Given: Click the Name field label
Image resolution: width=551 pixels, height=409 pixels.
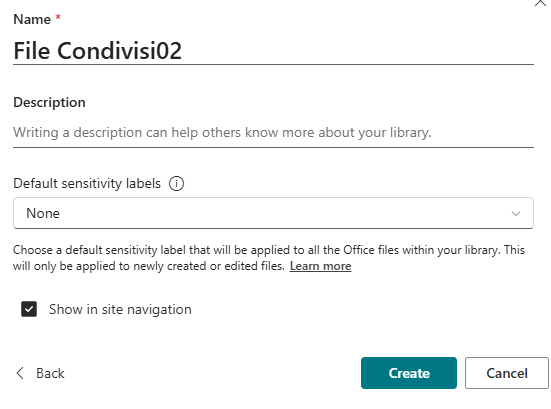Looking at the screenshot, I should (32, 19).
